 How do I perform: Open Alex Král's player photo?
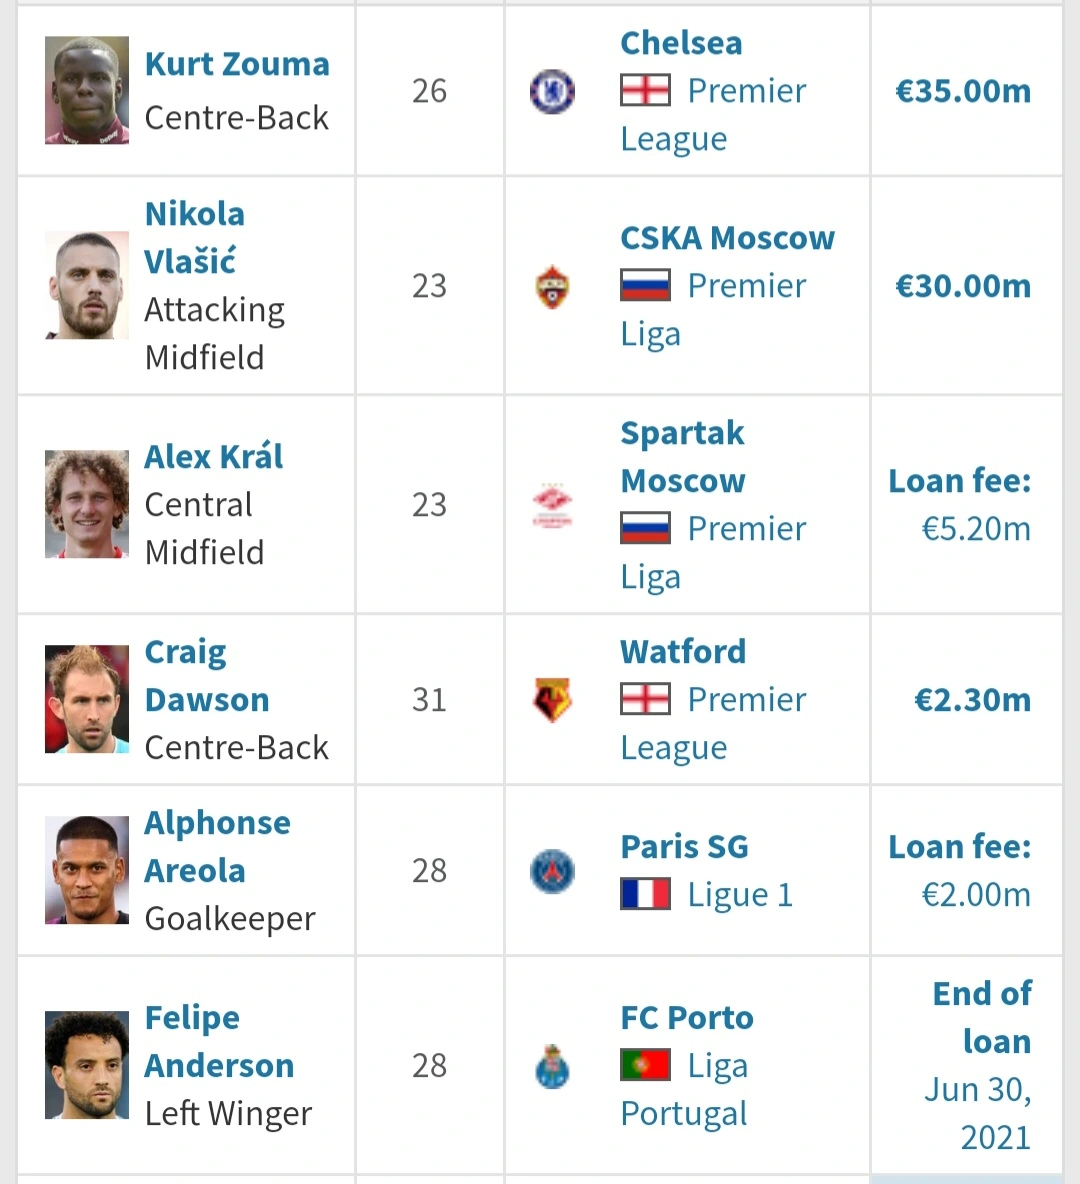87,504
